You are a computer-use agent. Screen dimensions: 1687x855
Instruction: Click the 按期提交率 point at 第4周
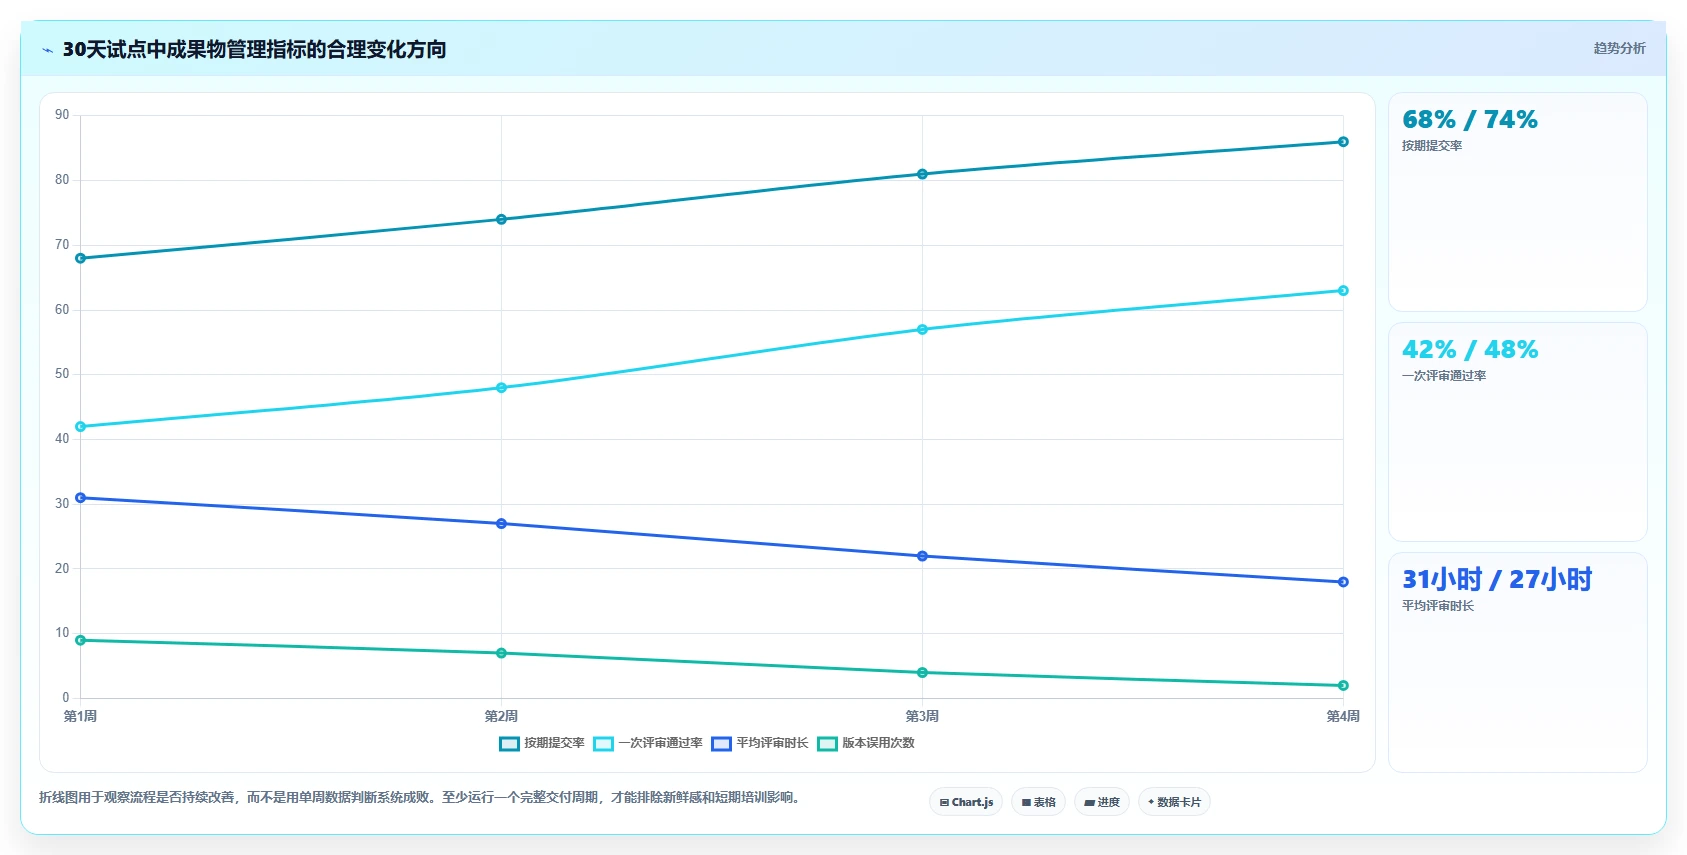tap(1343, 142)
